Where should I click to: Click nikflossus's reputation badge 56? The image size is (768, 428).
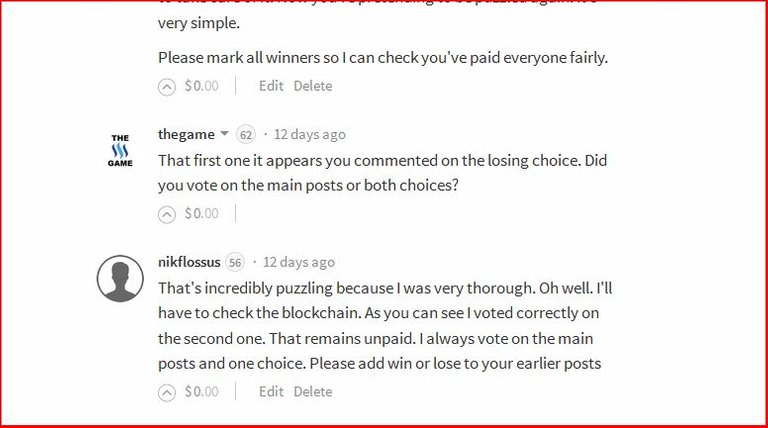point(235,262)
